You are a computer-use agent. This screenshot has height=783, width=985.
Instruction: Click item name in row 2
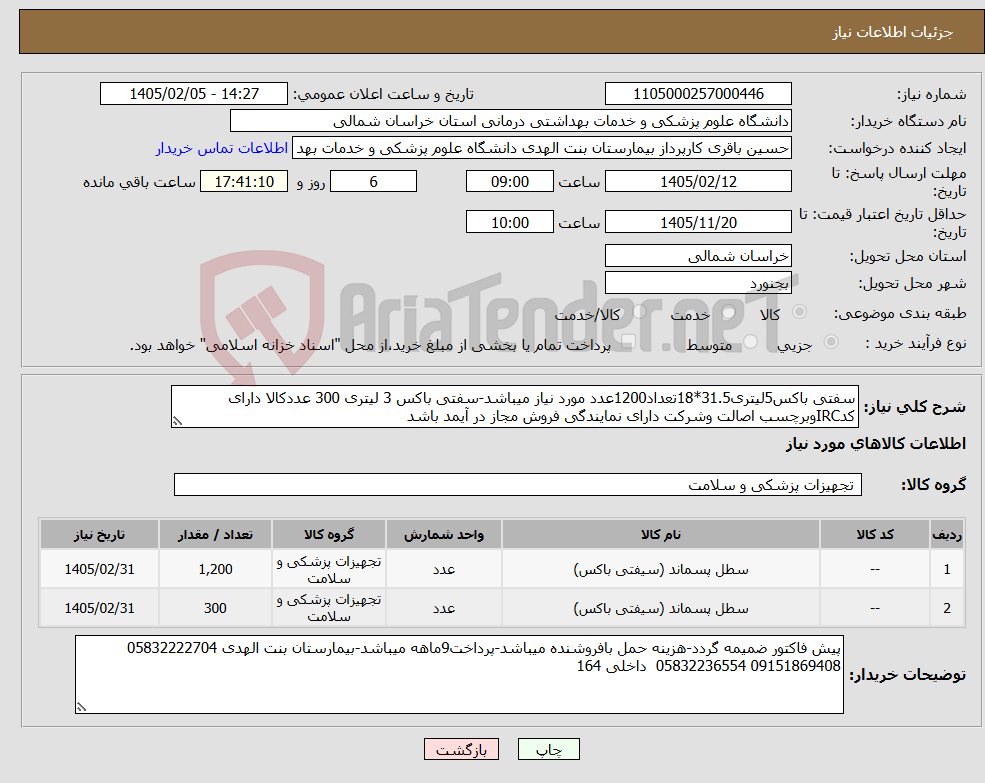click(x=661, y=608)
